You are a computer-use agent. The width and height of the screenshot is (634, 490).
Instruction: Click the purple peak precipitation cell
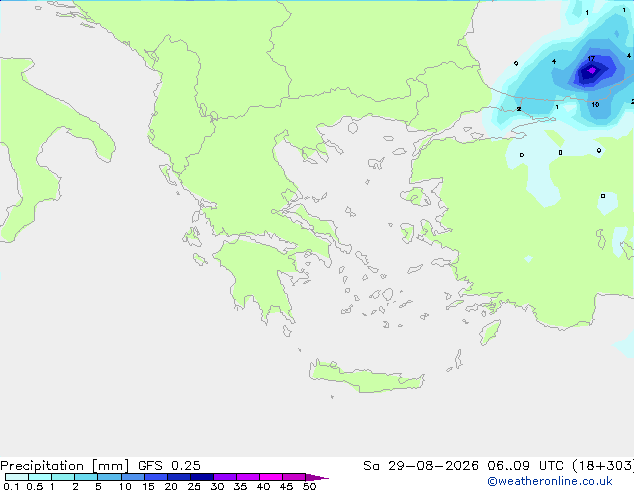click(x=592, y=70)
